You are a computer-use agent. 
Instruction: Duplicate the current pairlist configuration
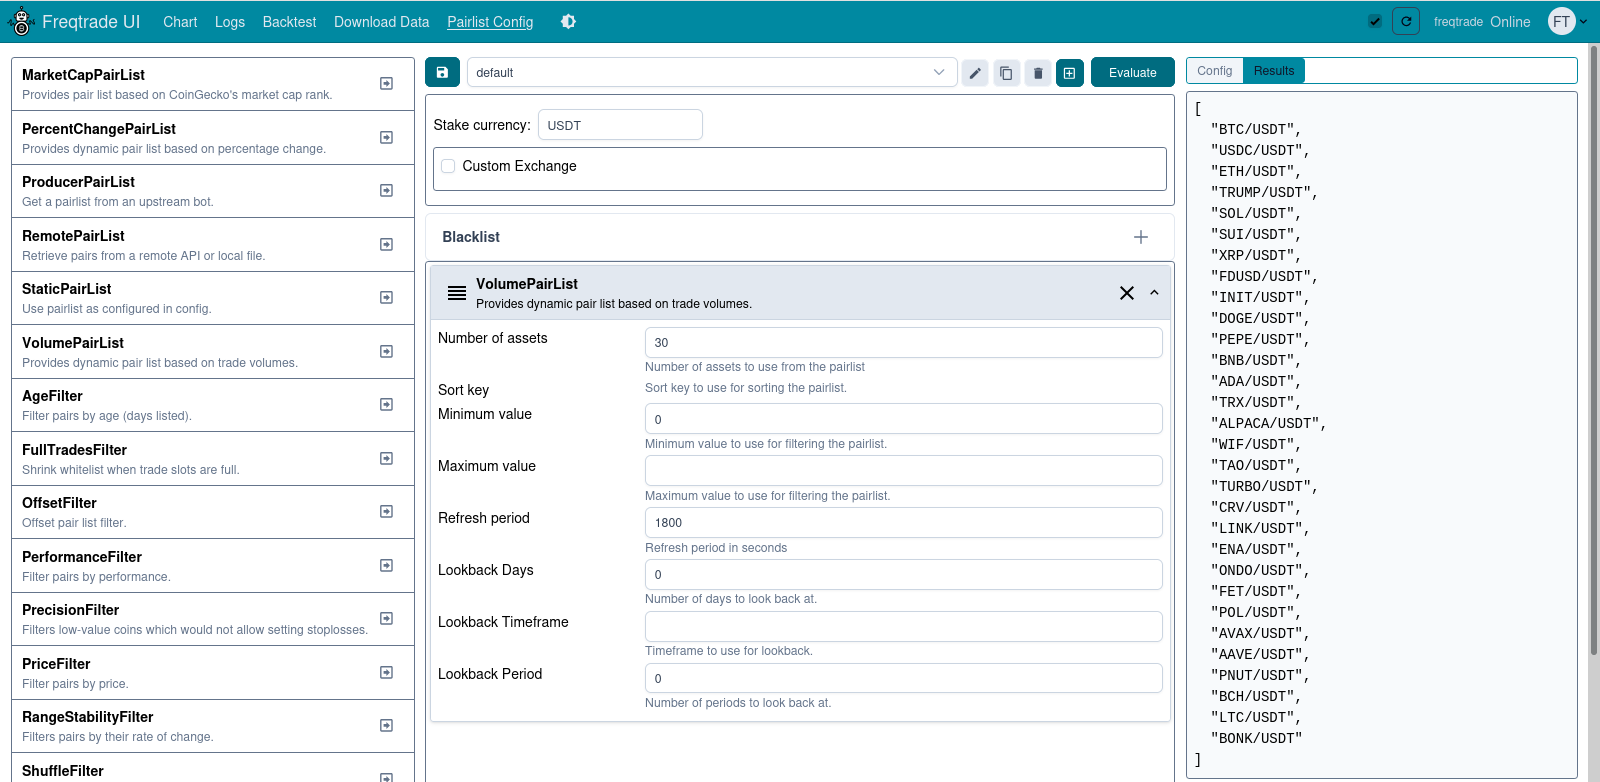(1006, 73)
